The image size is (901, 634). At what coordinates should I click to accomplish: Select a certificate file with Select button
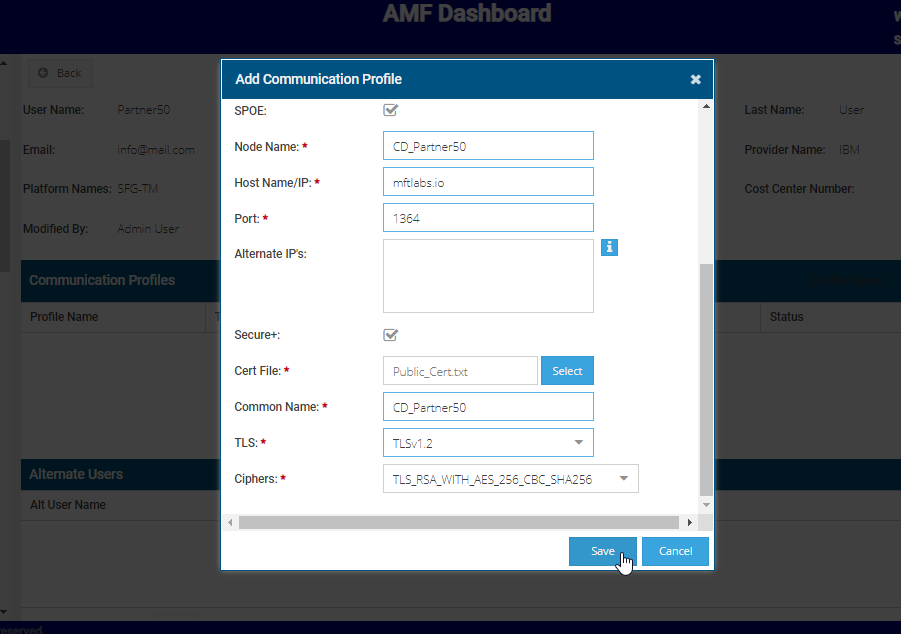tap(567, 371)
